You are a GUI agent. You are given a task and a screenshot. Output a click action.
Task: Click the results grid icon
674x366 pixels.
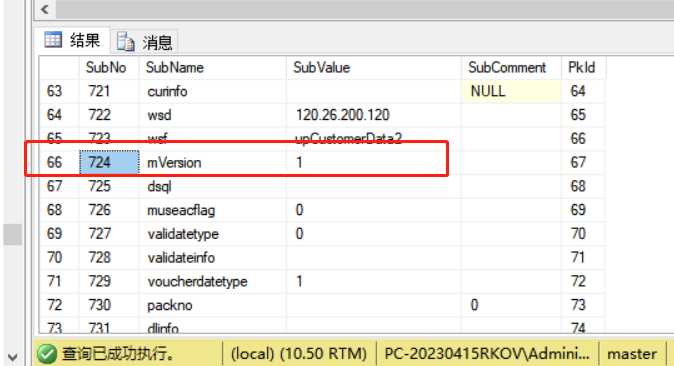53,40
